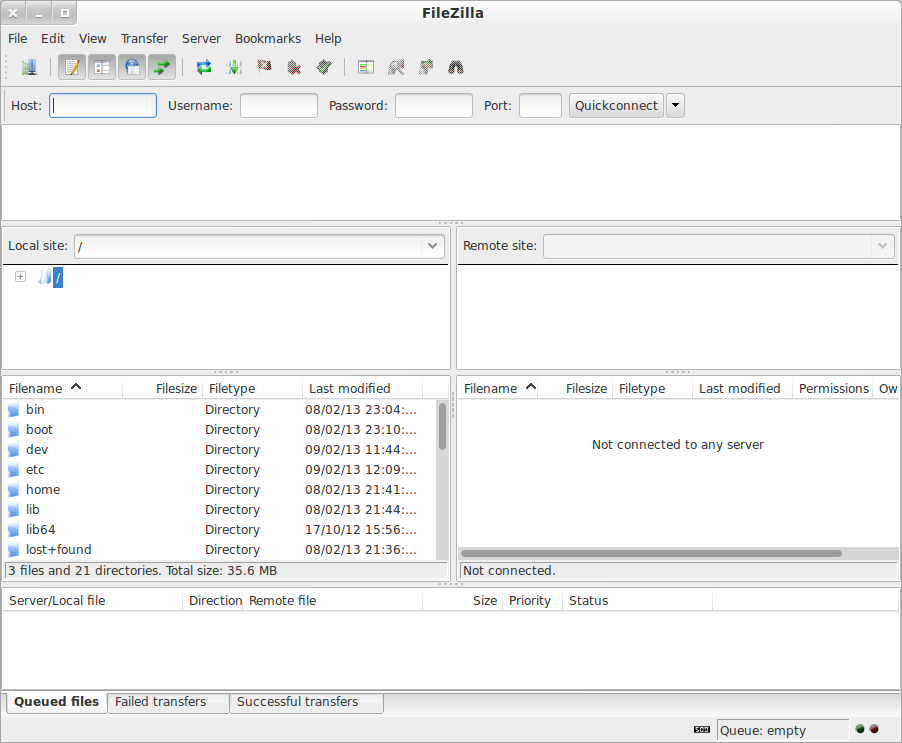This screenshot has height=743, width=902.
Task: Disconnect from the server
Action: pos(293,66)
